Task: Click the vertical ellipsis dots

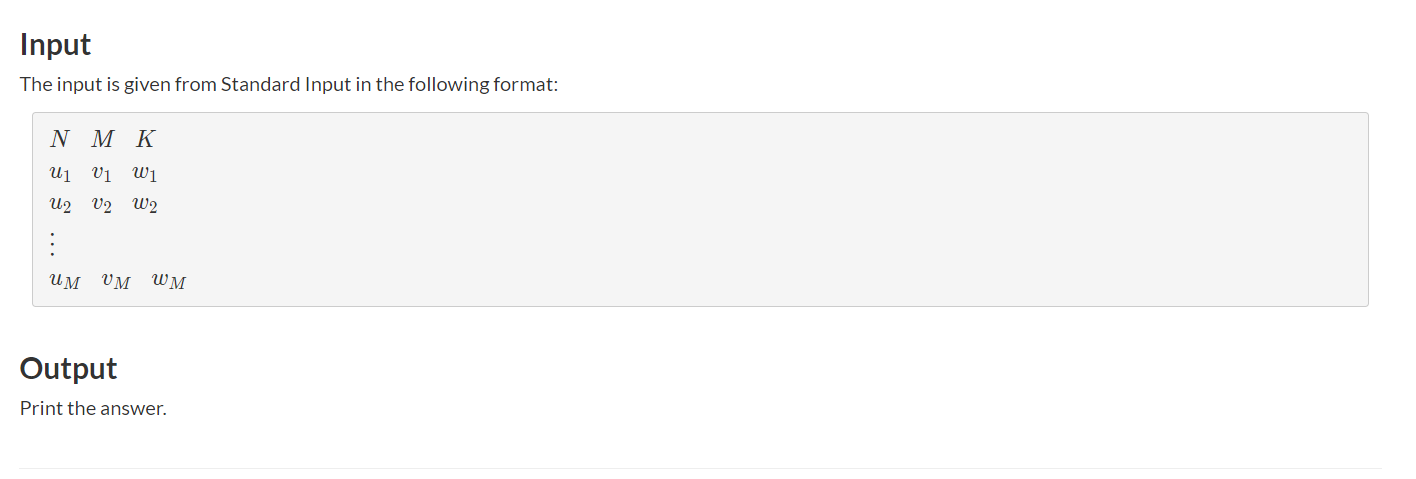Action: tap(52, 243)
